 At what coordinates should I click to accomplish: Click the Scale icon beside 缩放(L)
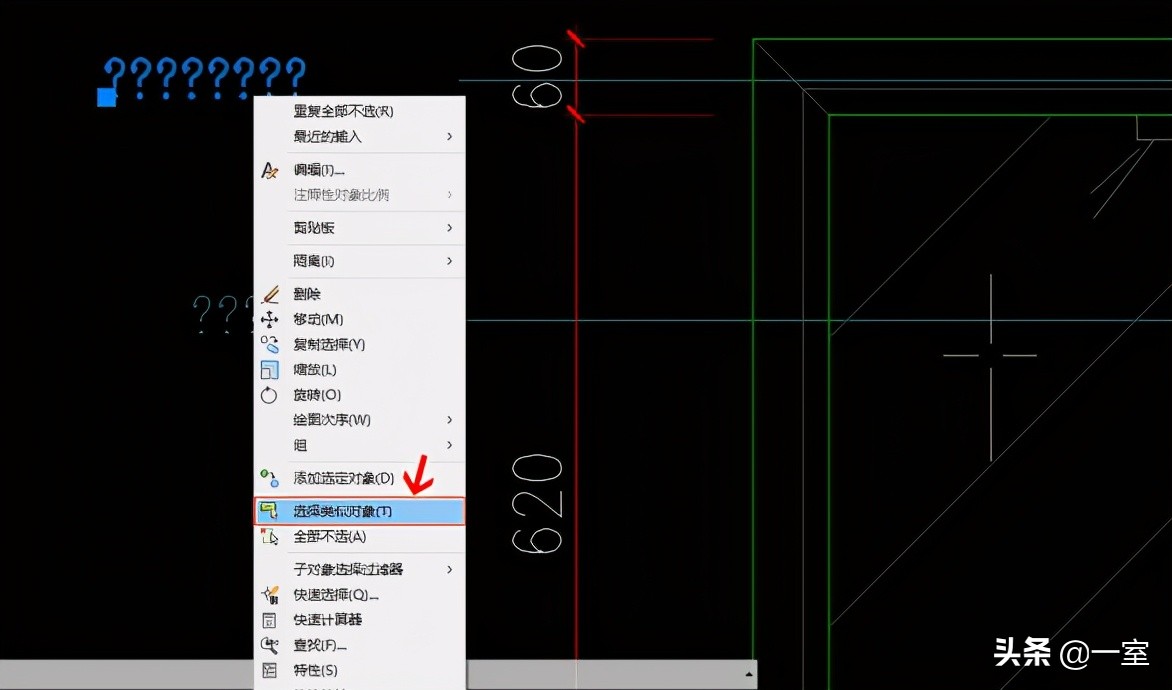[x=268, y=369]
